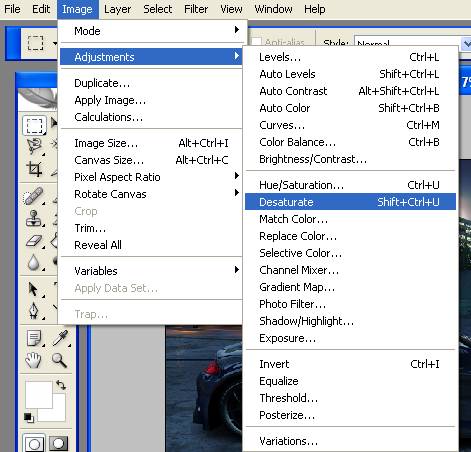The height and width of the screenshot is (452, 471).
Task: Open tool preset picker arrow
Action: [54, 43]
